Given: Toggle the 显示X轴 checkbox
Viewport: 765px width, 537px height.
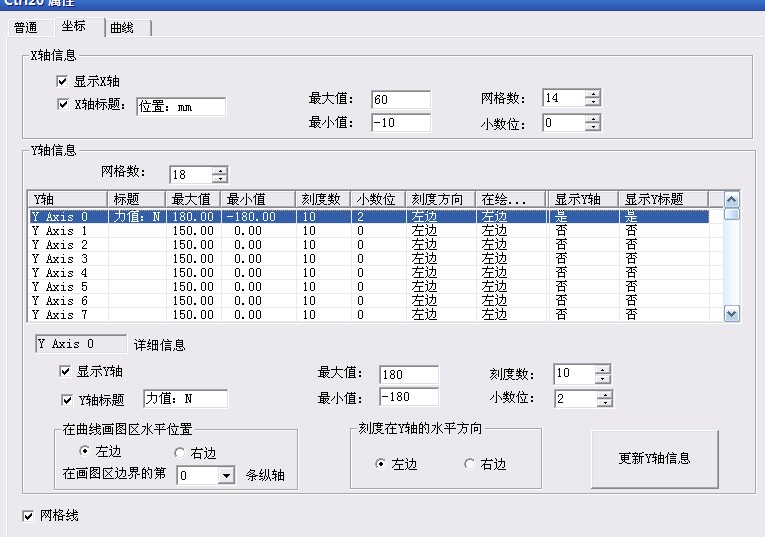Looking at the screenshot, I should pos(63,81).
